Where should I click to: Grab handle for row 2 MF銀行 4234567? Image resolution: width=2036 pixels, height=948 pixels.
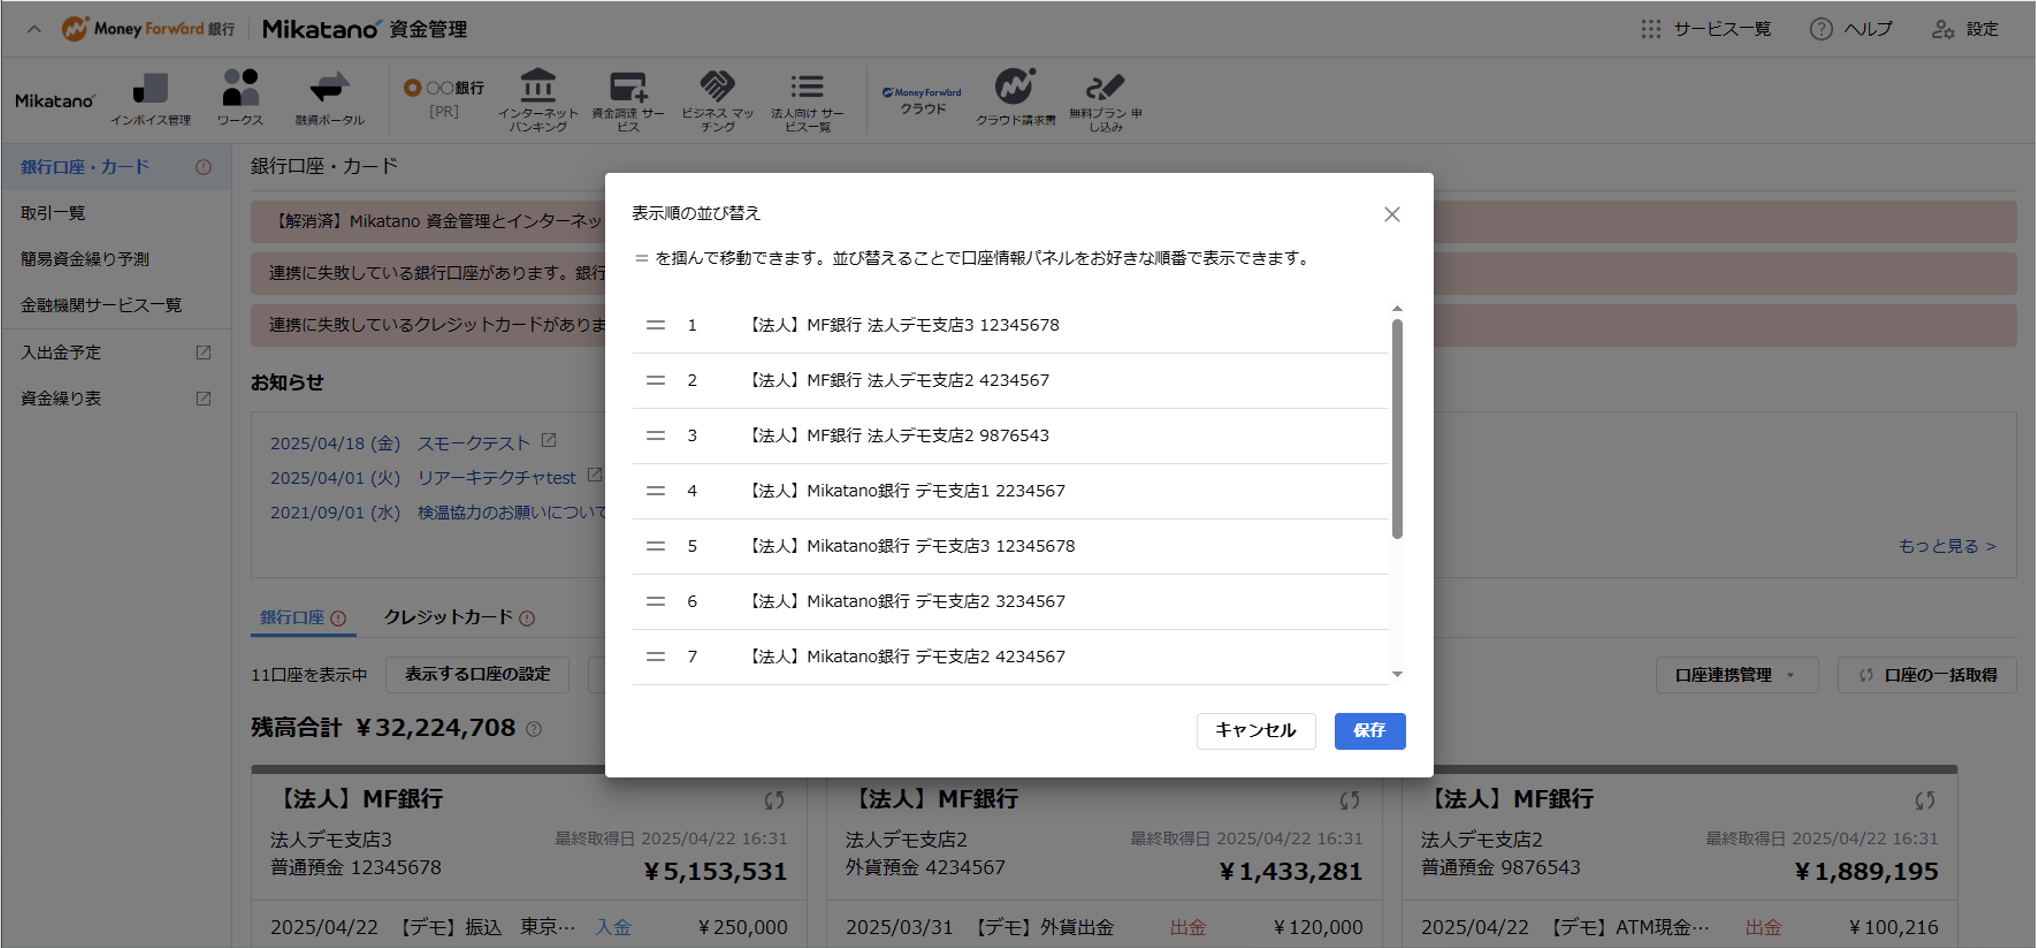655,380
